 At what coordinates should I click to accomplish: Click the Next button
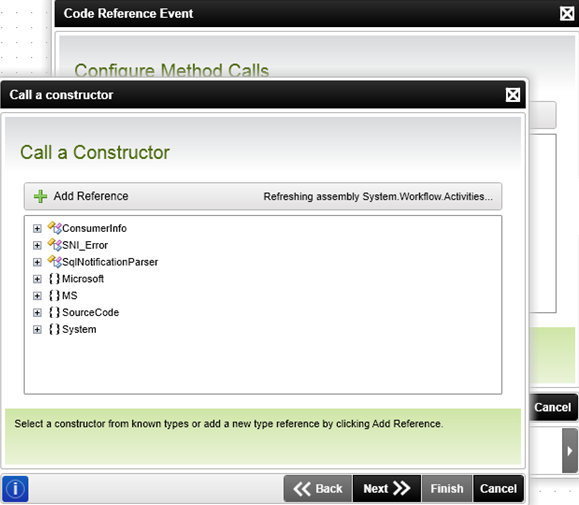(x=387, y=489)
